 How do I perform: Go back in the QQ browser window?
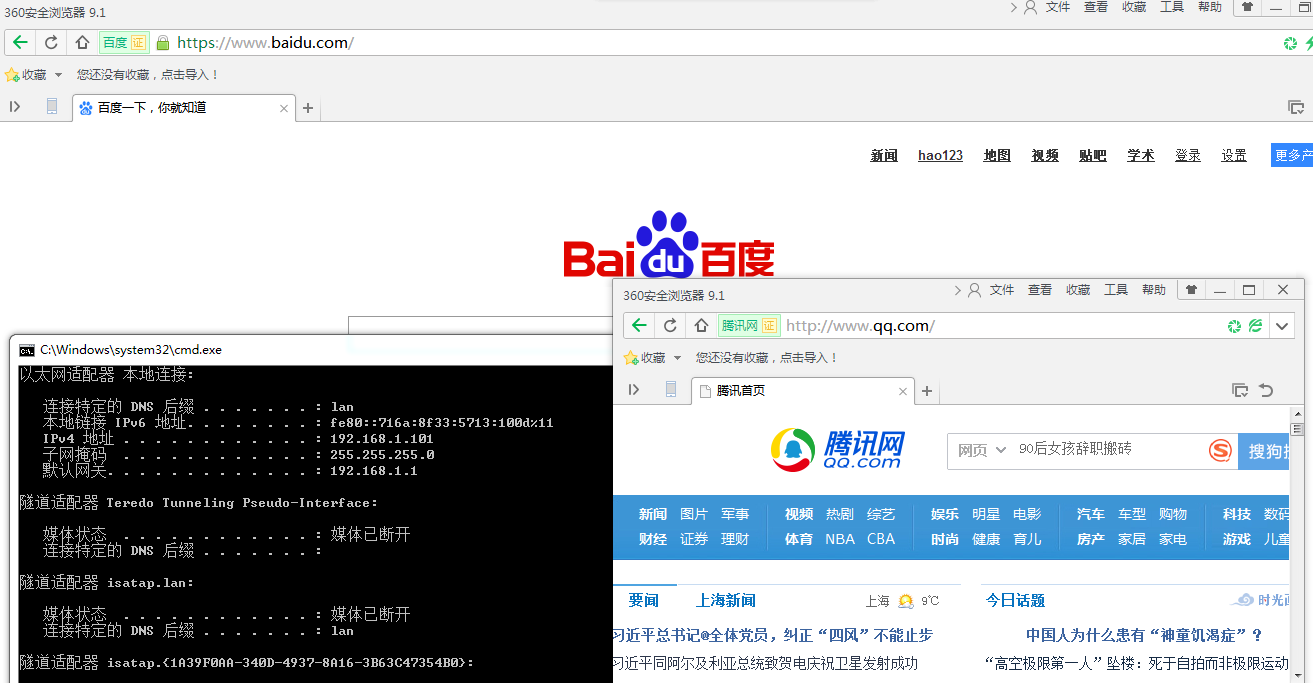coord(639,325)
